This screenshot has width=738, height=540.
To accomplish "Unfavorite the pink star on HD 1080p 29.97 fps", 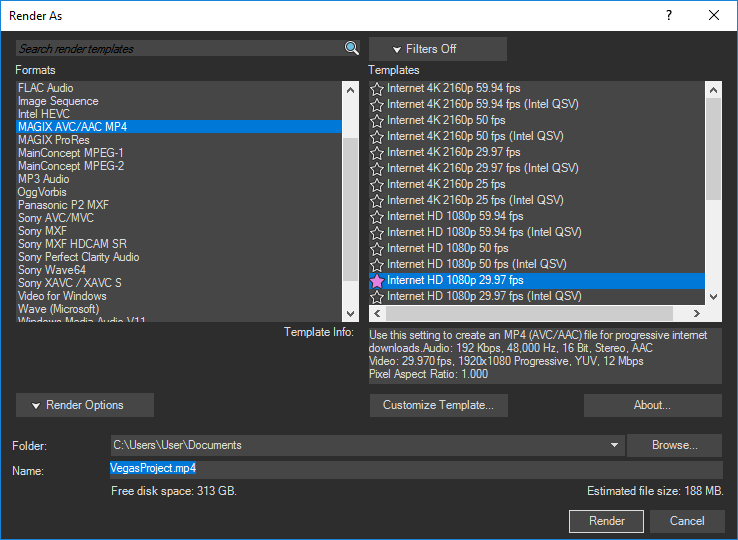I will click(377, 281).
